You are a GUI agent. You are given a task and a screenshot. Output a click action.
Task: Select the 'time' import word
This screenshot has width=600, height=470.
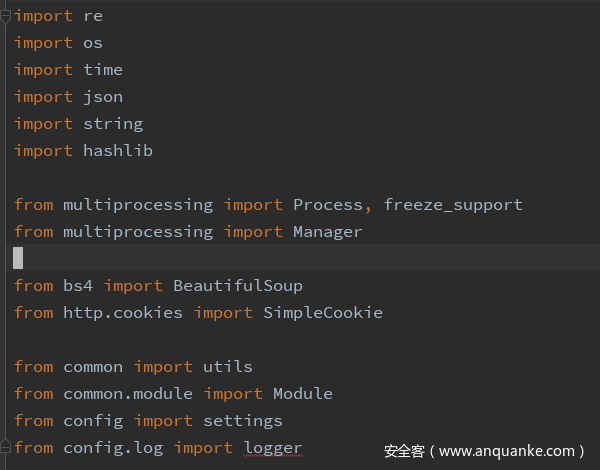(x=103, y=70)
